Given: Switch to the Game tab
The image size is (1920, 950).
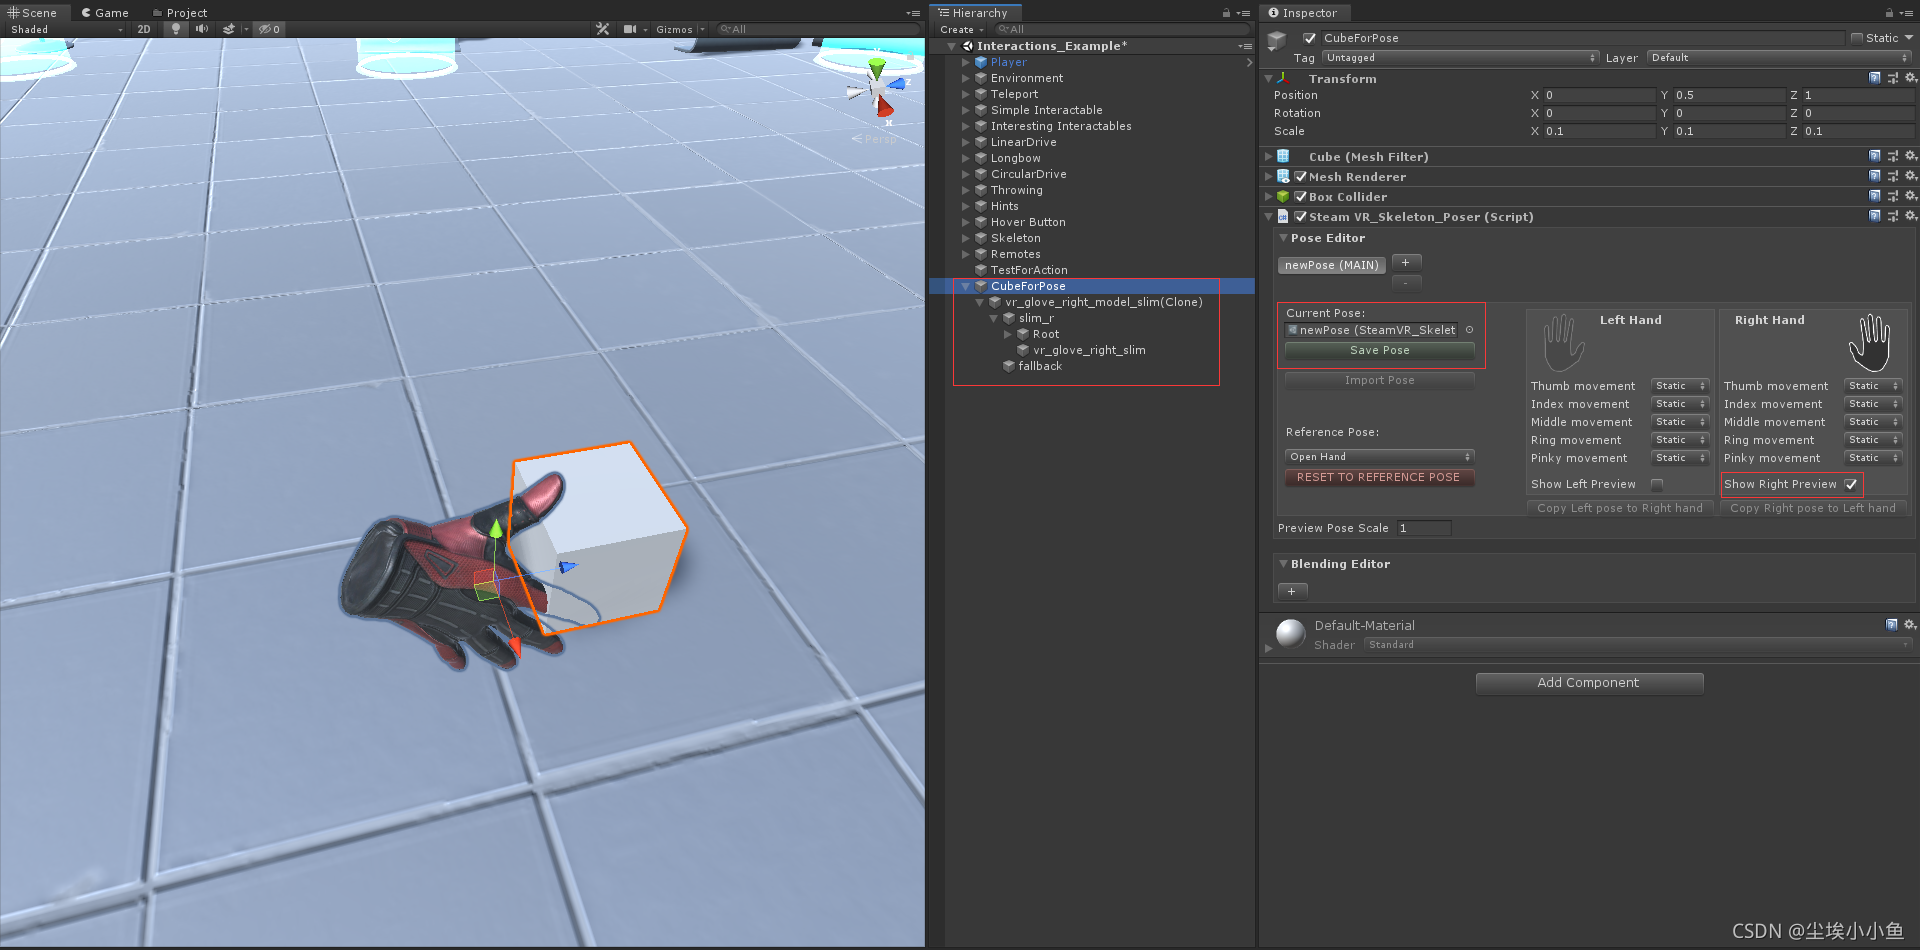Looking at the screenshot, I should tap(105, 13).
